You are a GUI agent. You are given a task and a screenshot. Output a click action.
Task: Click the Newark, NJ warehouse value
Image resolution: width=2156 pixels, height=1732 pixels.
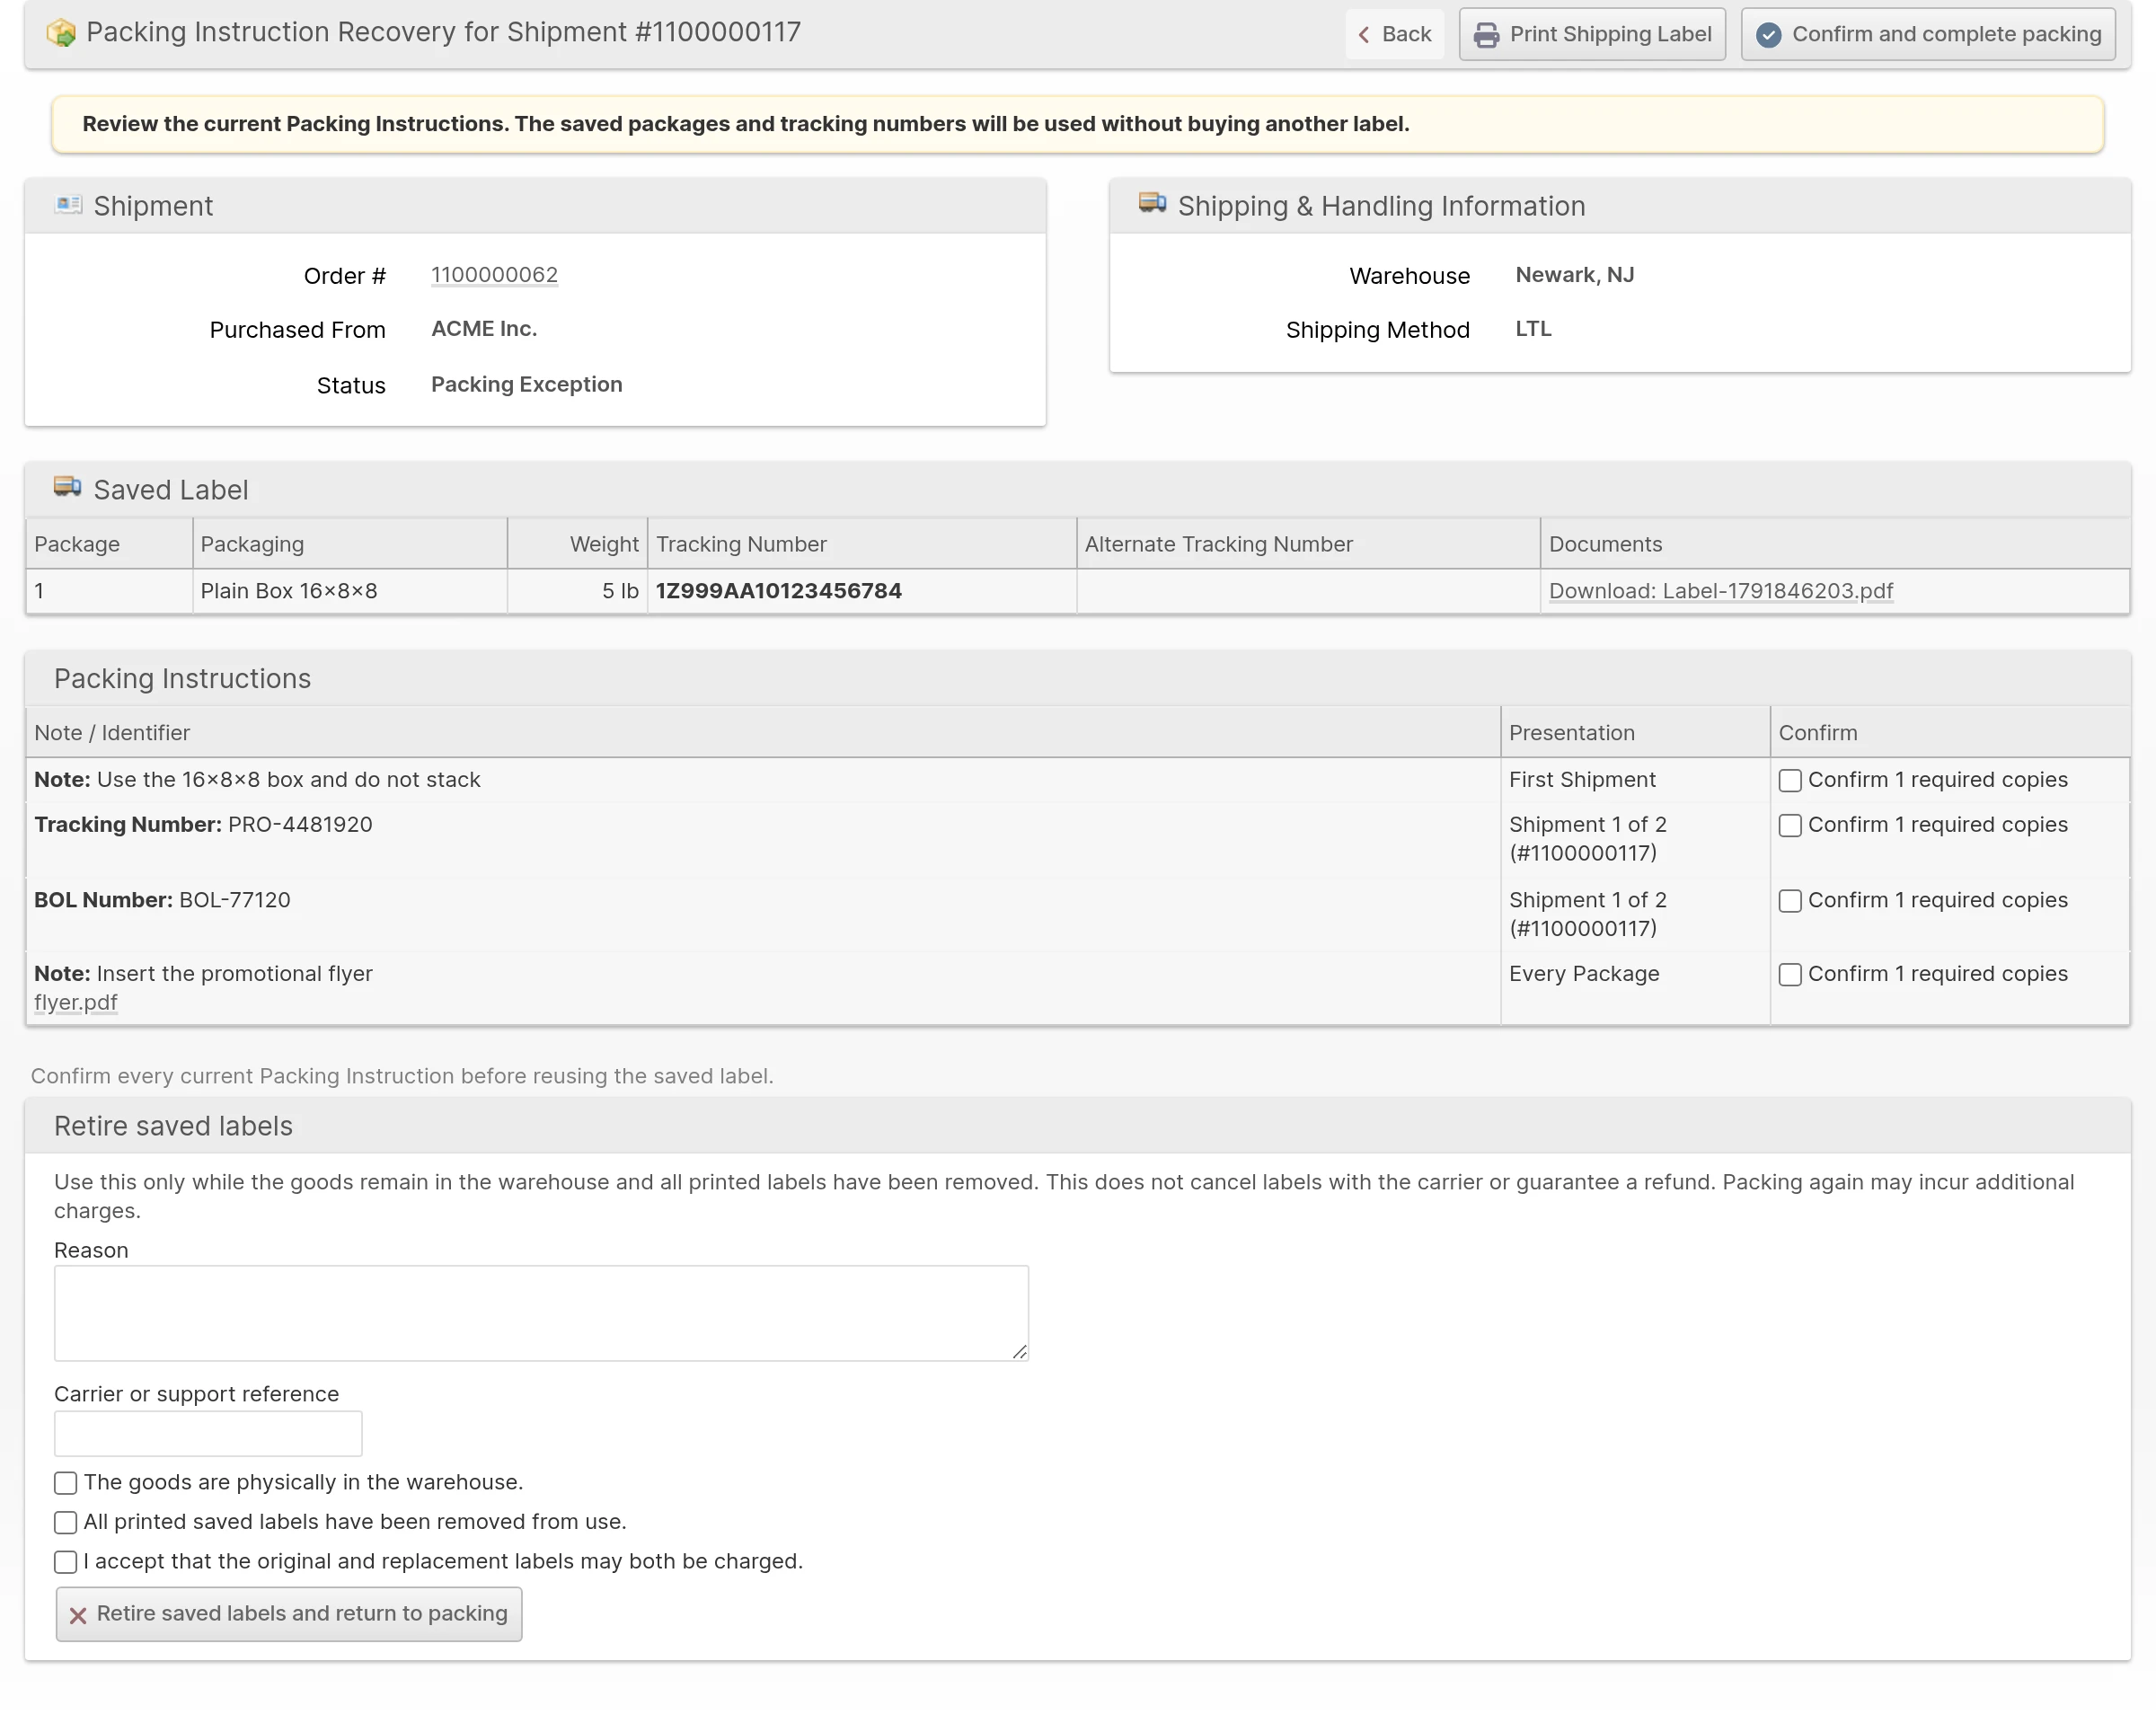coord(1575,274)
